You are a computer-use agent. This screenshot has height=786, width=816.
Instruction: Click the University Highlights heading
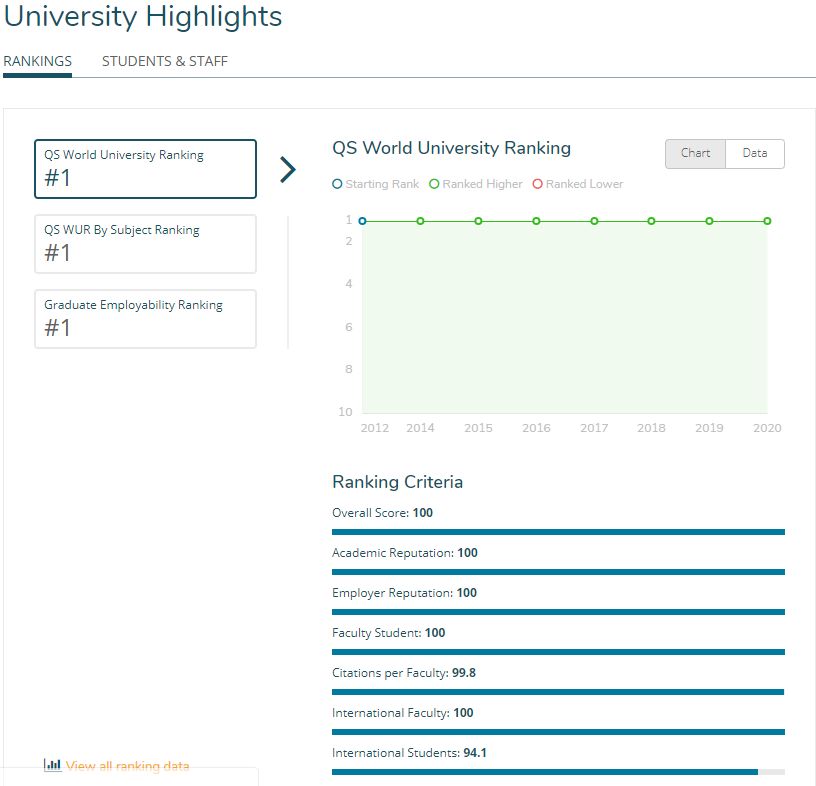143,17
